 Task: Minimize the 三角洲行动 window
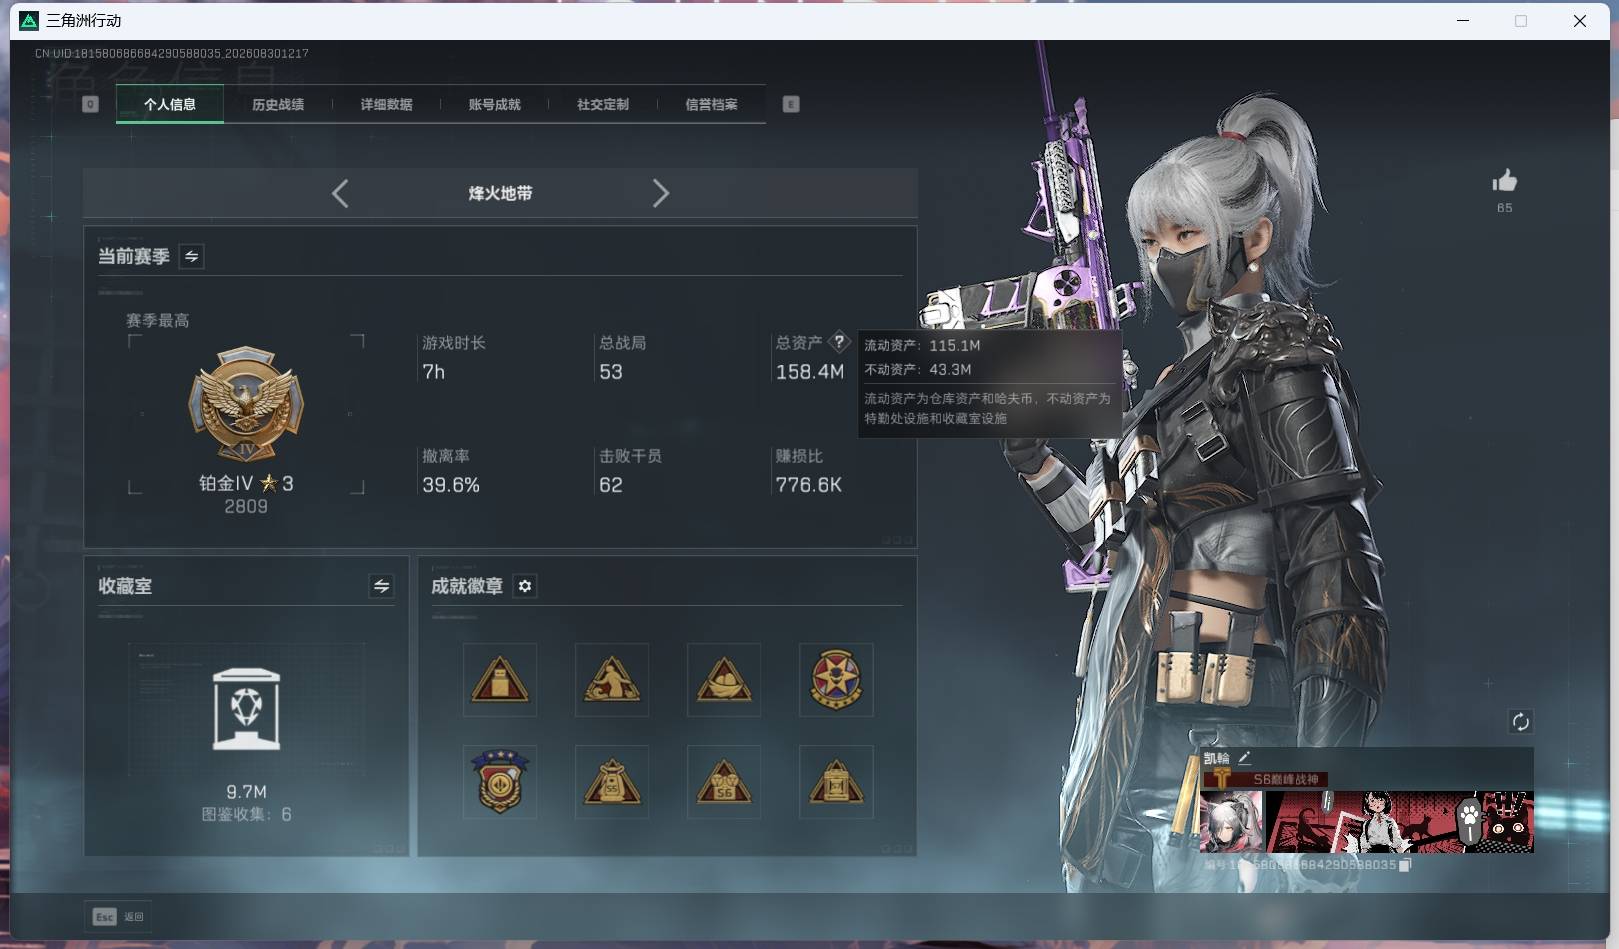click(x=1463, y=20)
